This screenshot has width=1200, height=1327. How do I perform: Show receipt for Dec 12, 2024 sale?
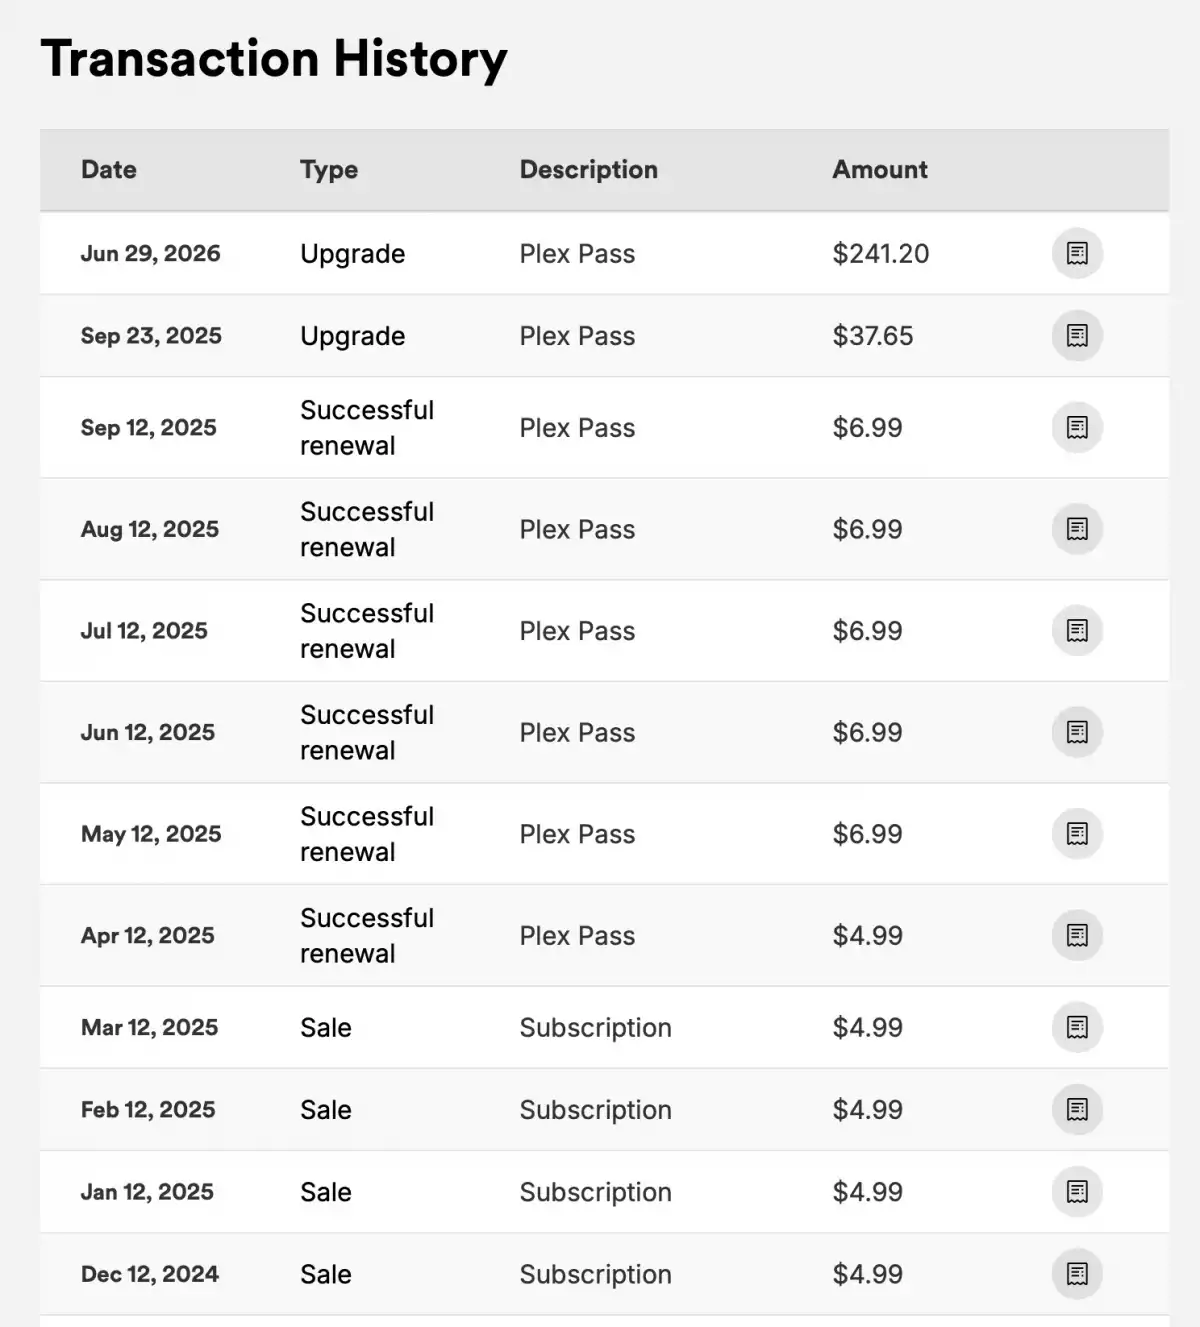(1077, 1273)
